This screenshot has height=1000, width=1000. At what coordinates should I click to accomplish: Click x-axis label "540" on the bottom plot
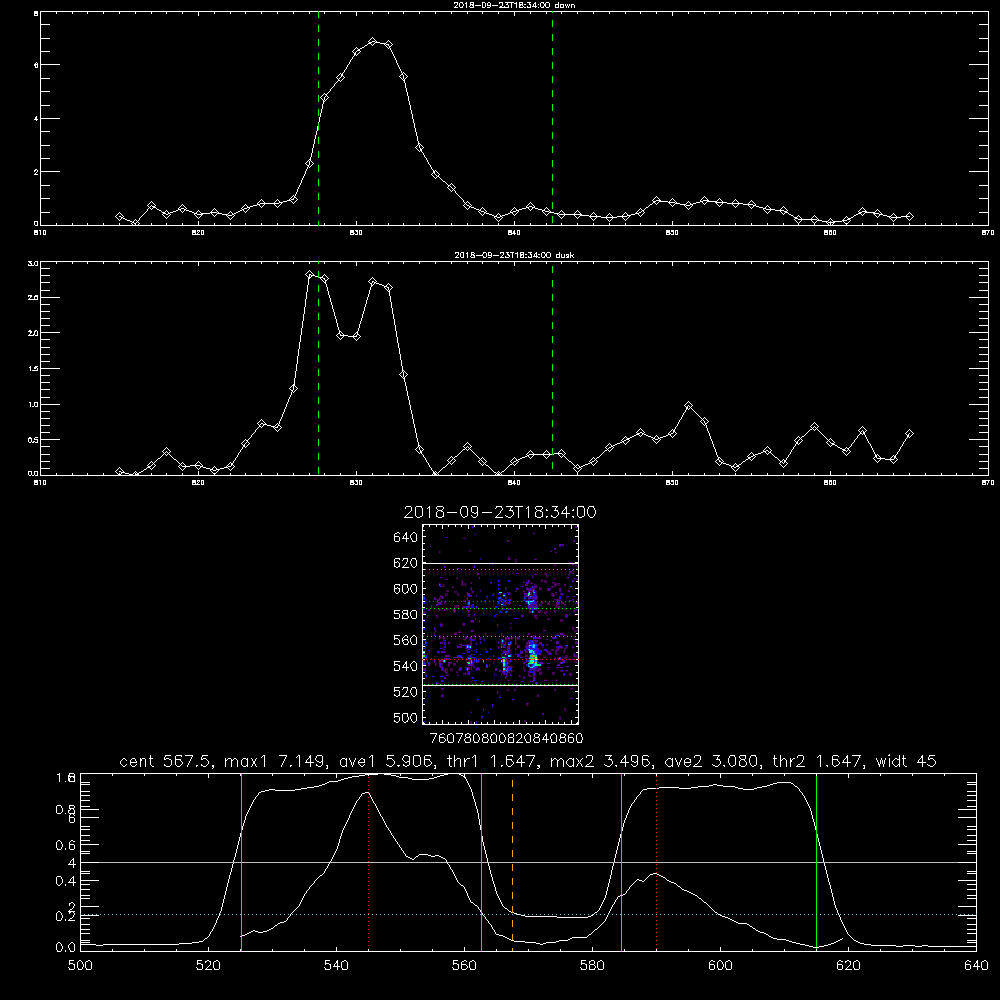pos(336,965)
